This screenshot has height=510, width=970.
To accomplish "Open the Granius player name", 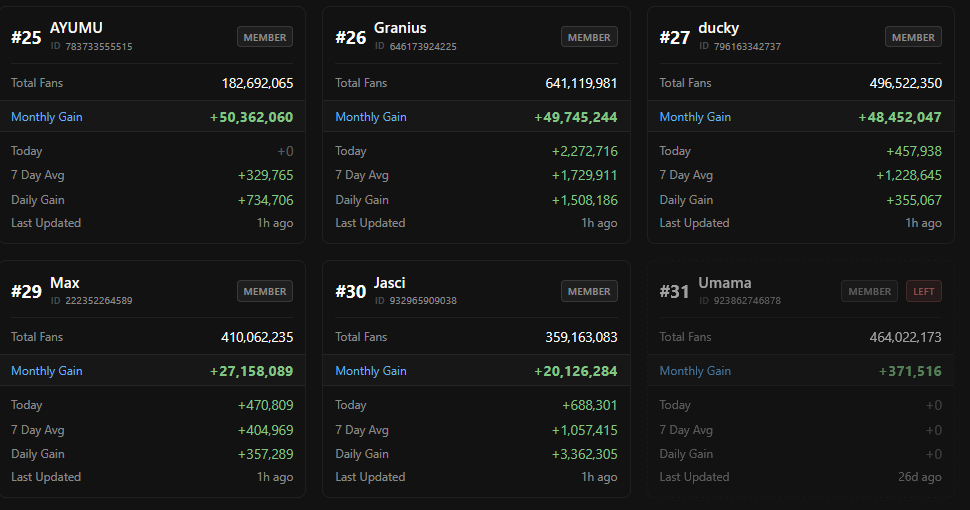I will pos(400,28).
